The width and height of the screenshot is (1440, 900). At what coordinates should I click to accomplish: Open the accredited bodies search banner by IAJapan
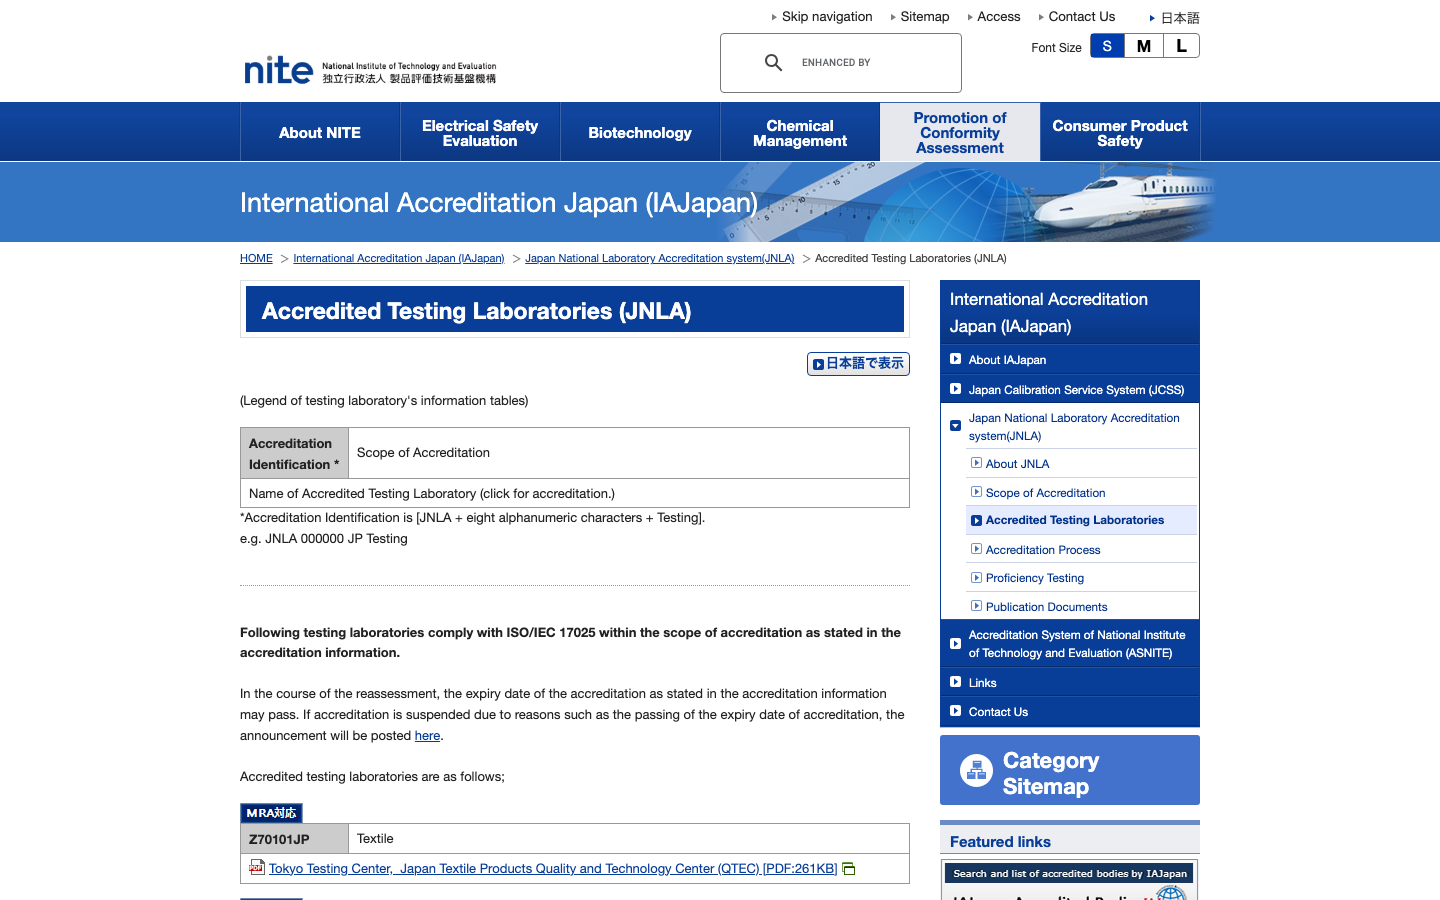(1070, 881)
